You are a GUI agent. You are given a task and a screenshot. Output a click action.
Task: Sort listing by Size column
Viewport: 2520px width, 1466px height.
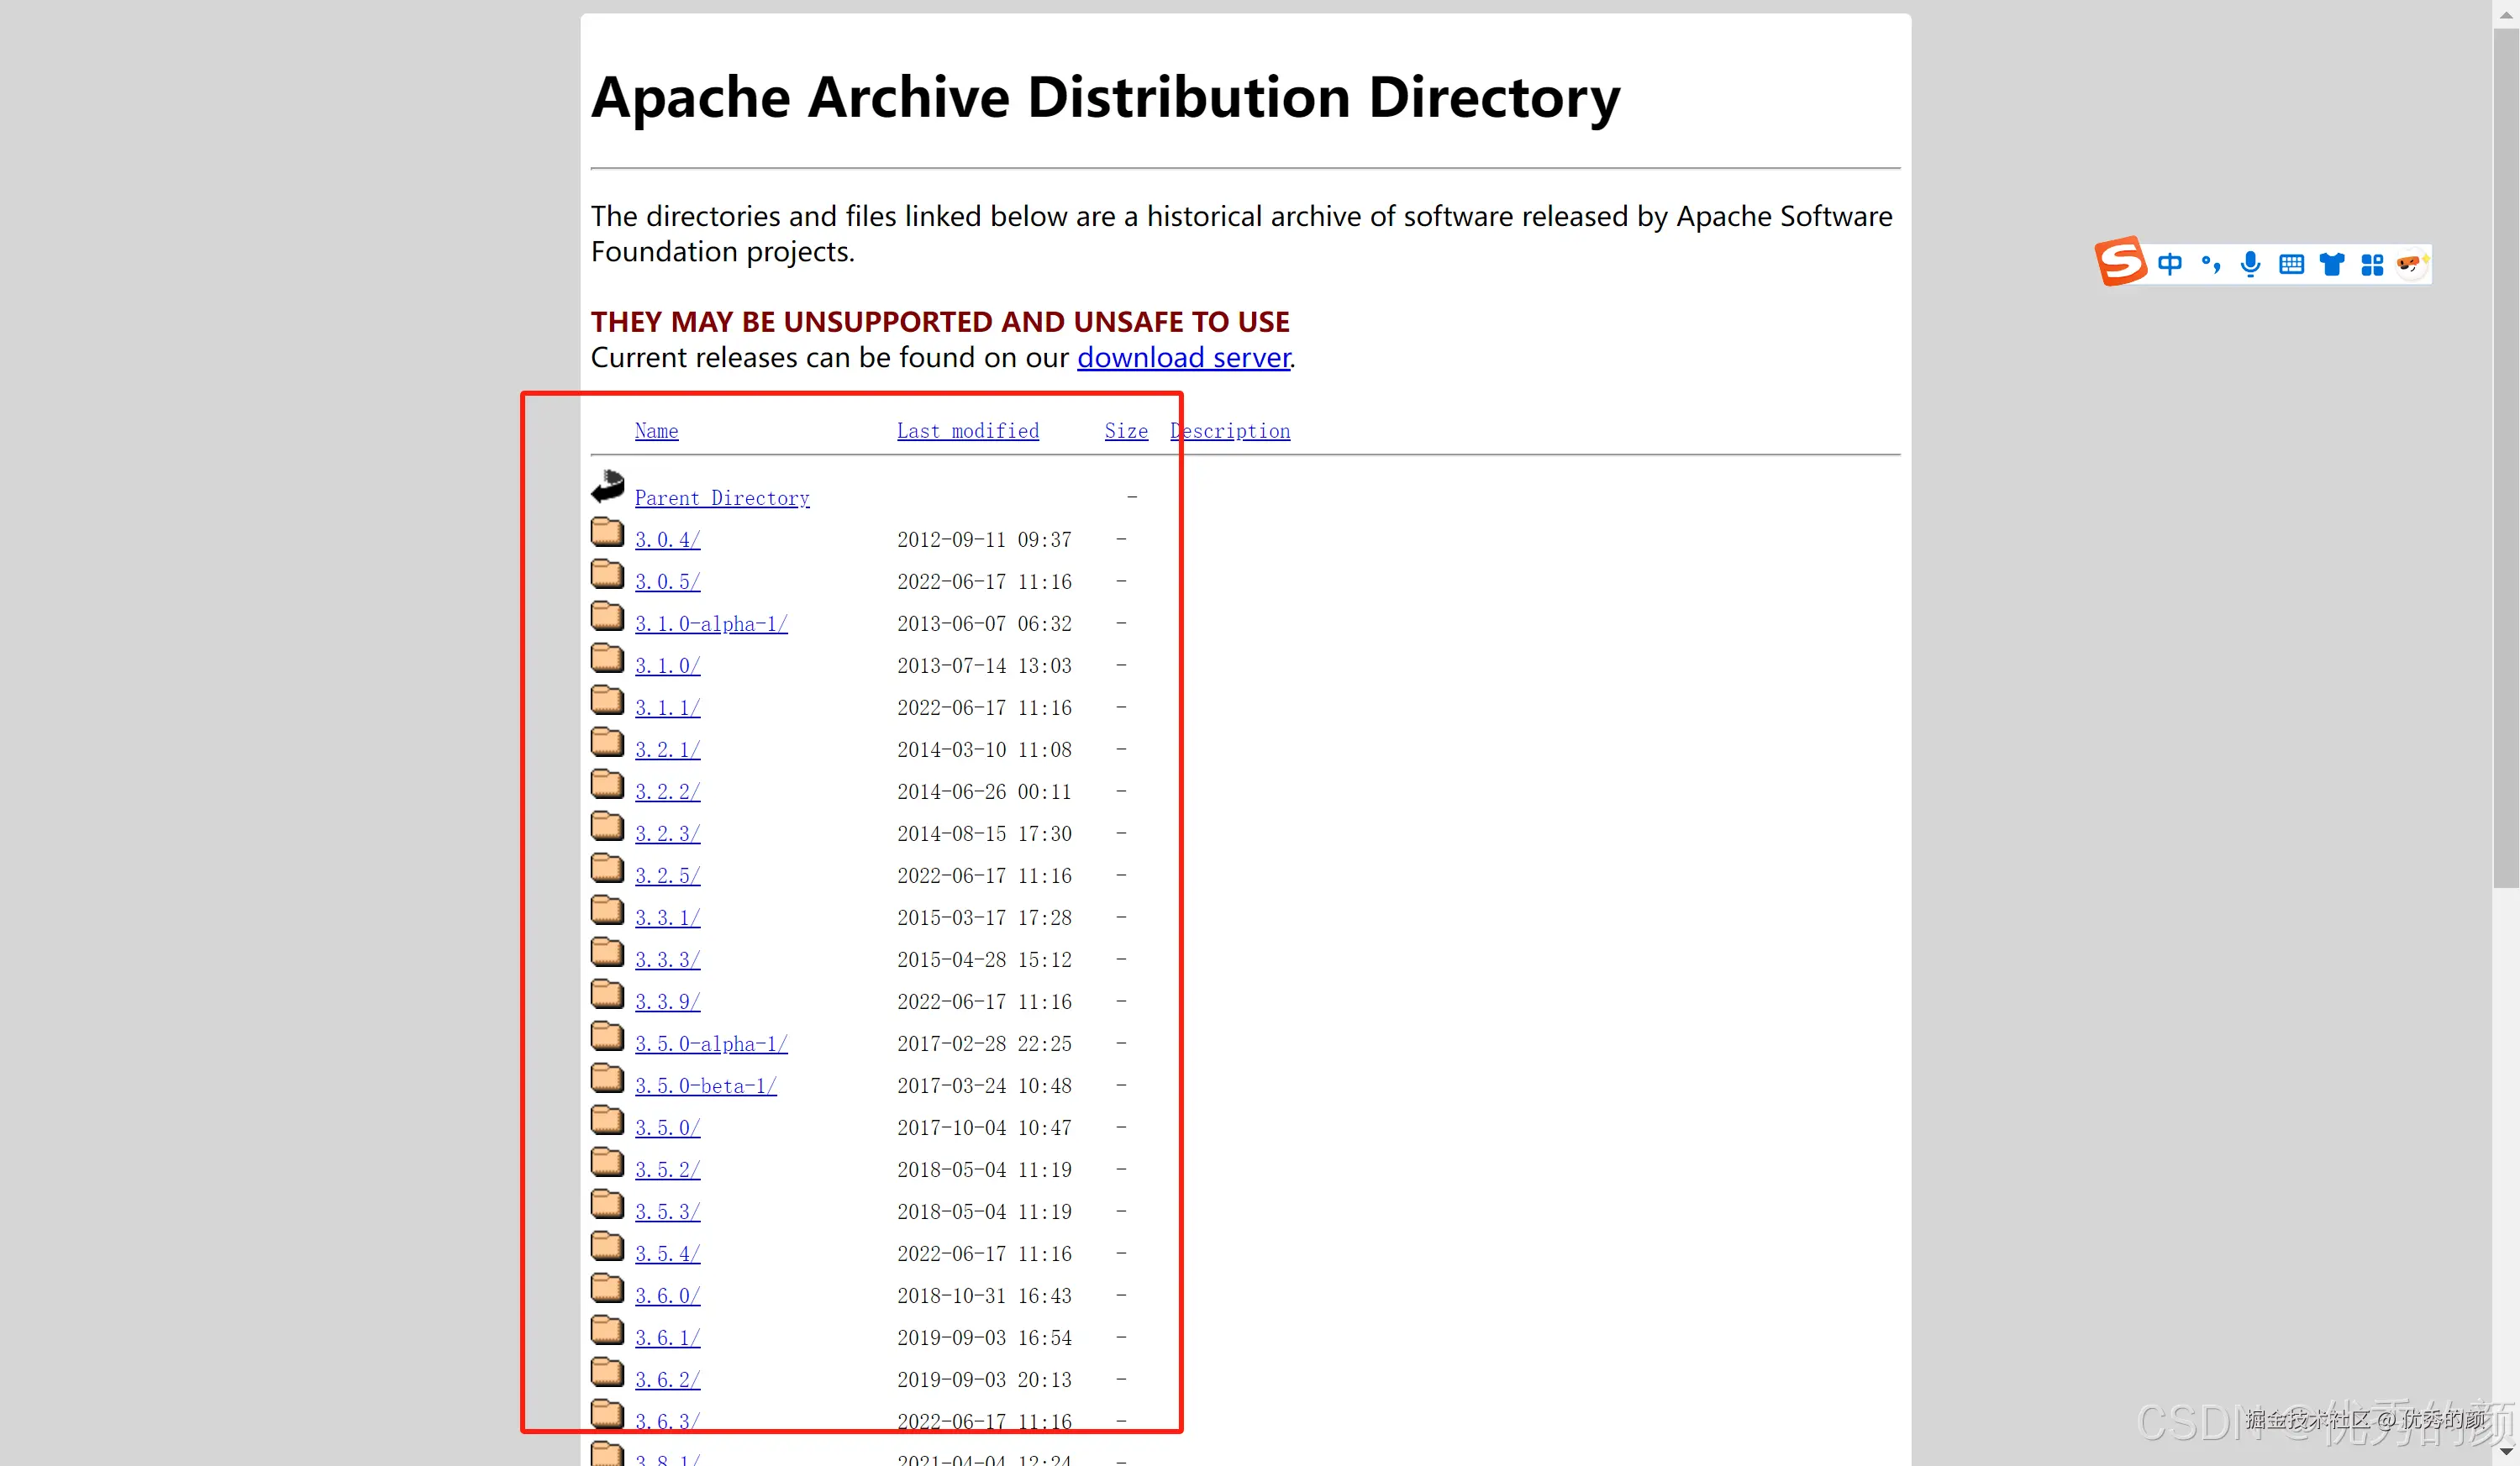click(1126, 431)
